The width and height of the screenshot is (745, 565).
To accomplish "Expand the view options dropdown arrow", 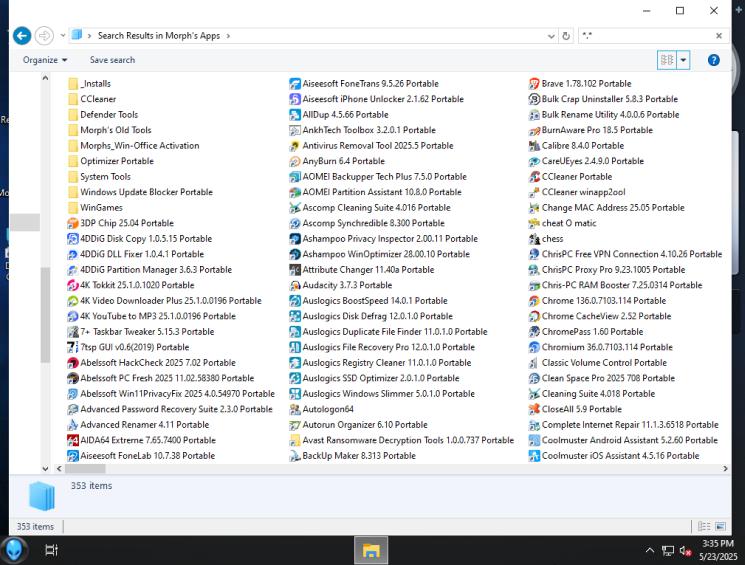I will pyautogui.click(x=683, y=60).
